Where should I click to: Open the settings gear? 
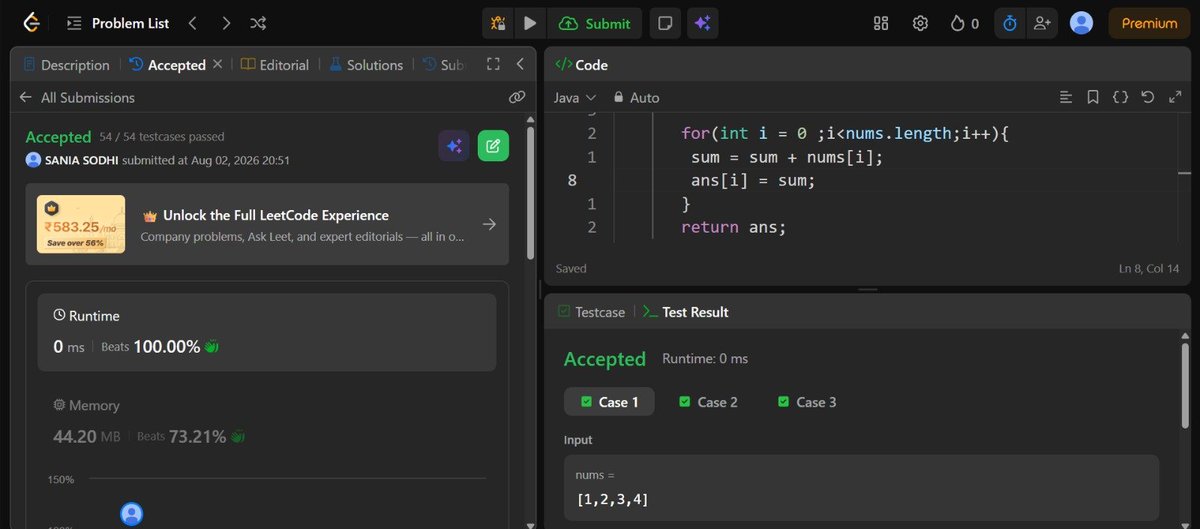(920, 23)
